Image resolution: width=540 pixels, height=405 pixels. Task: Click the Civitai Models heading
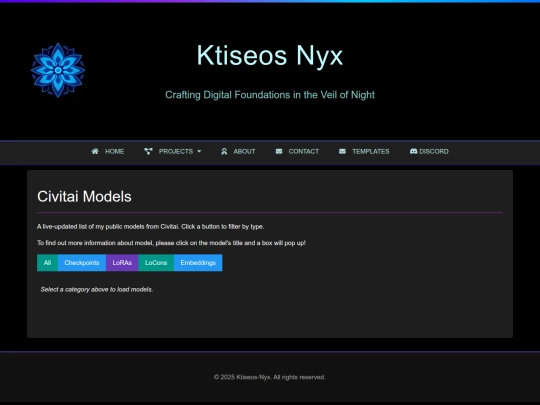click(x=84, y=197)
